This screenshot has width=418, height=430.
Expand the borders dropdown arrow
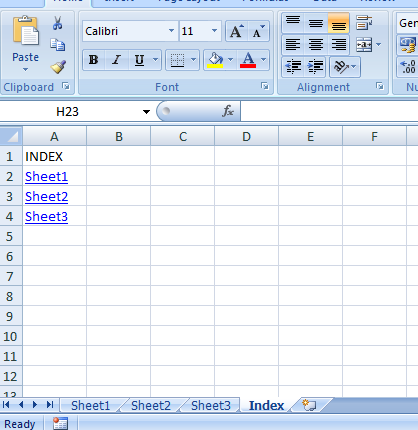pos(193,60)
